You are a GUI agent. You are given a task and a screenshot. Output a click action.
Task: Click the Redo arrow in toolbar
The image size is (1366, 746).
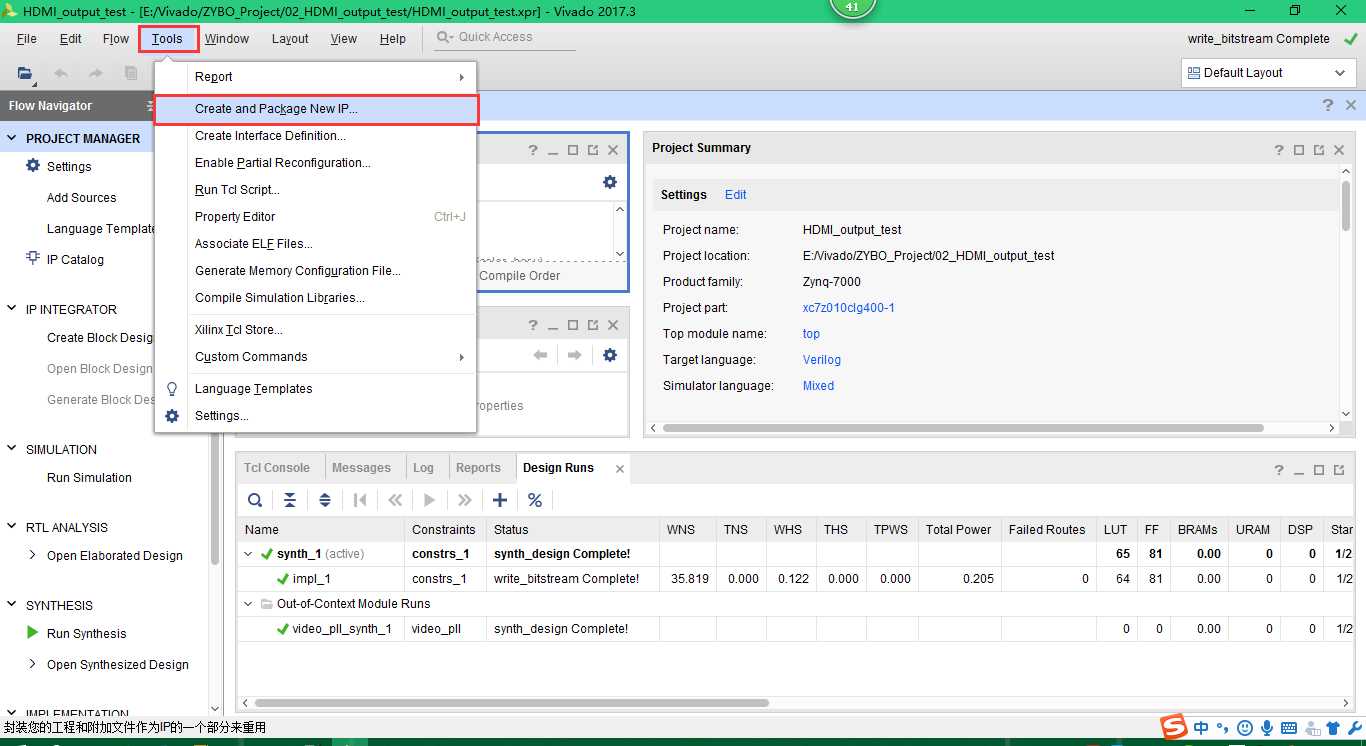click(96, 73)
